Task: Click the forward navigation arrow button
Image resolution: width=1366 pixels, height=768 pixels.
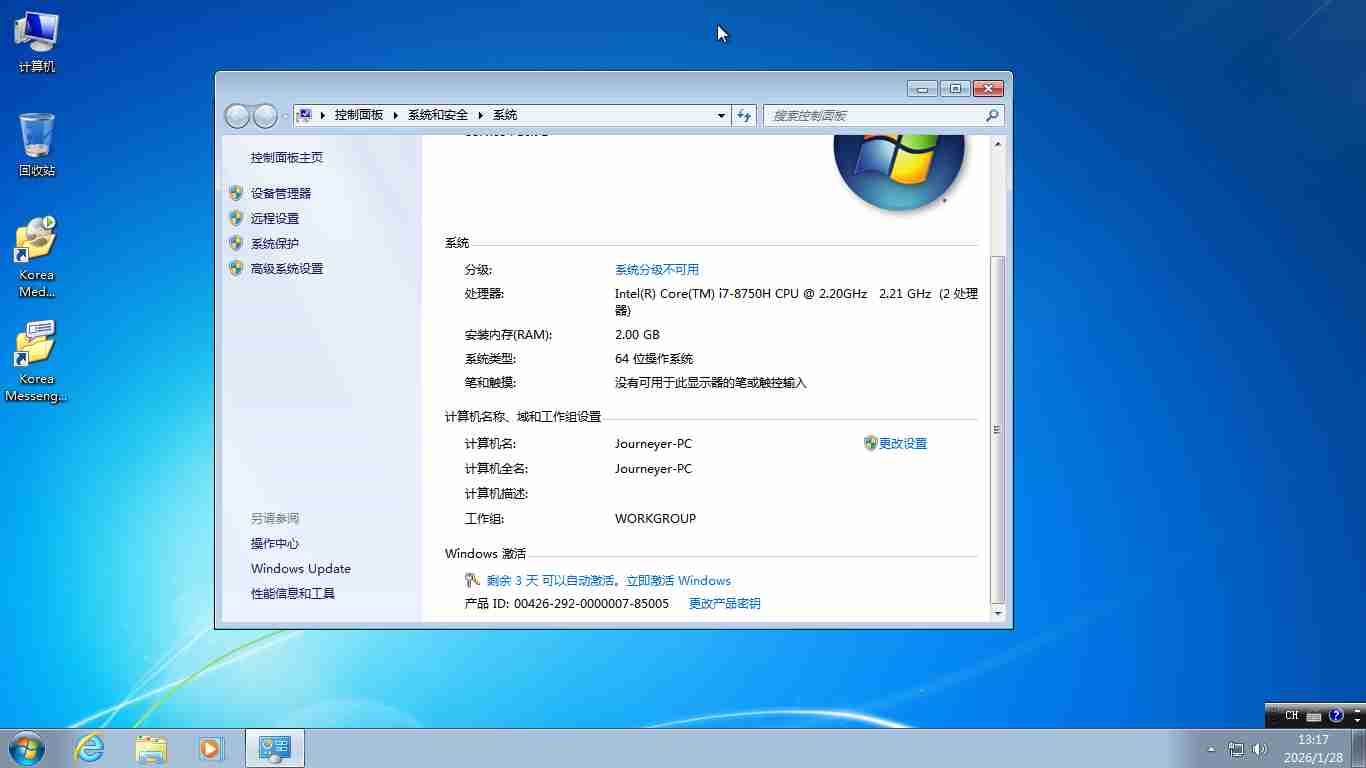Action: (x=265, y=116)
